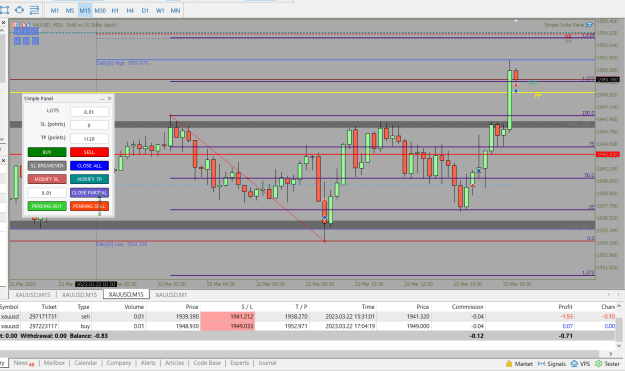Sort trades by T / P column header
Viewport: 625px width, 371px height.
[x=301, y=306]
